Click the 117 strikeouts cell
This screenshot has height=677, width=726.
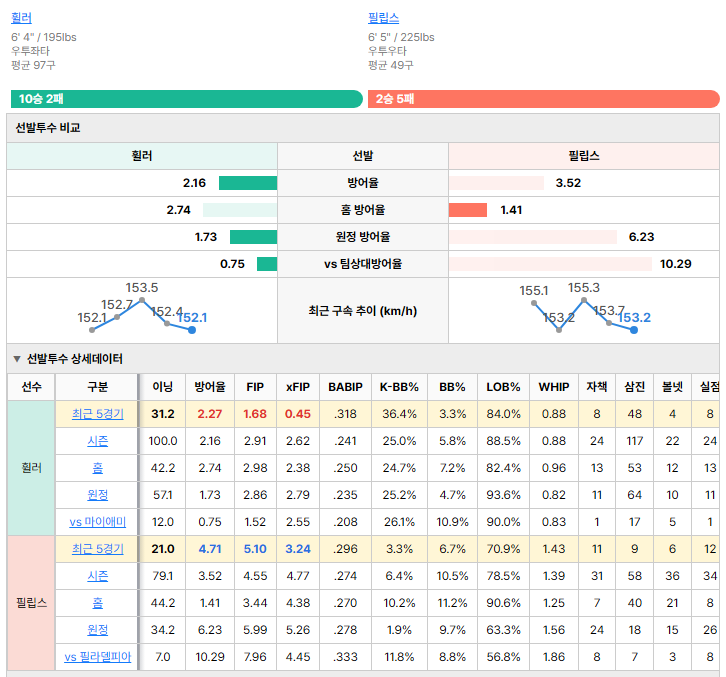pos(634,441)
